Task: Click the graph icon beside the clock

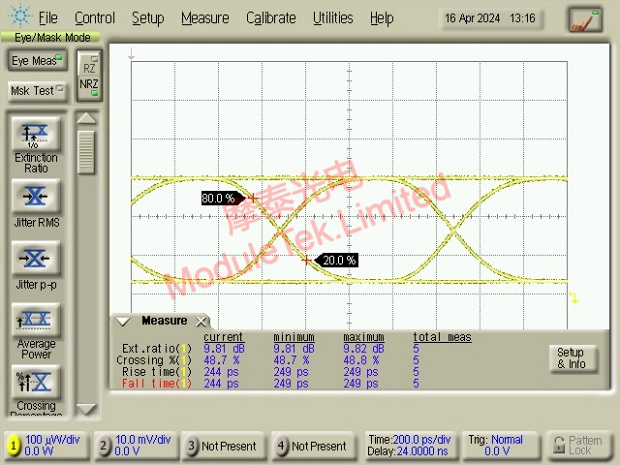Action: [585, 19]
